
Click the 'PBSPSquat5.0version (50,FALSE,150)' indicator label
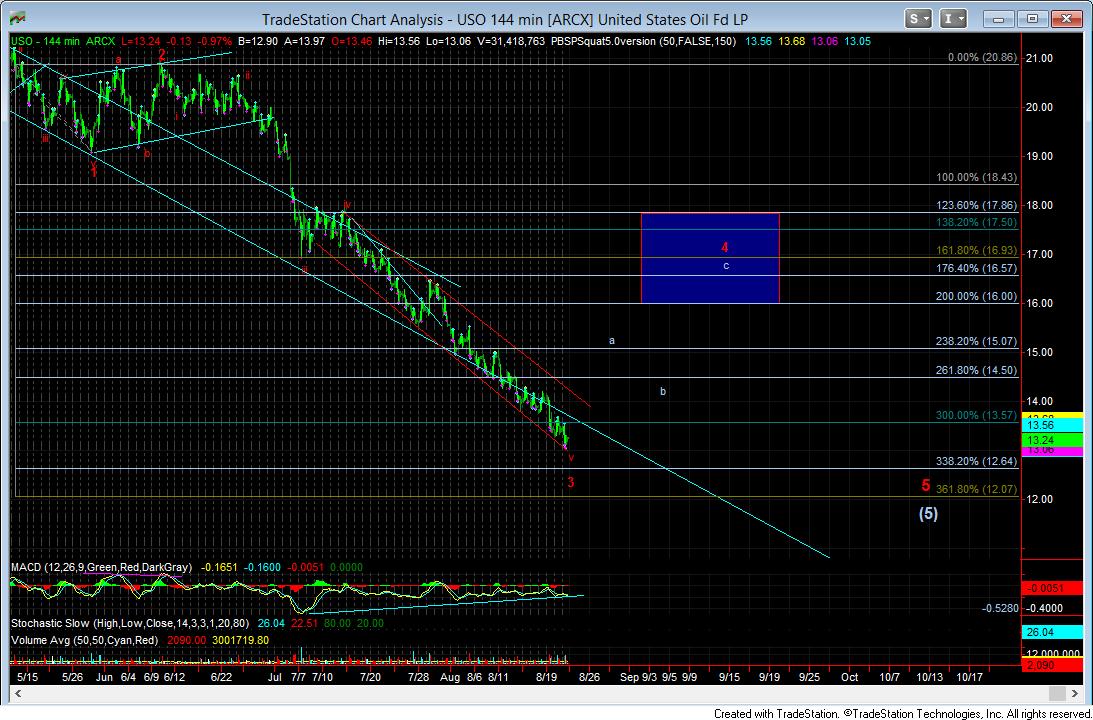click(643, 41)
